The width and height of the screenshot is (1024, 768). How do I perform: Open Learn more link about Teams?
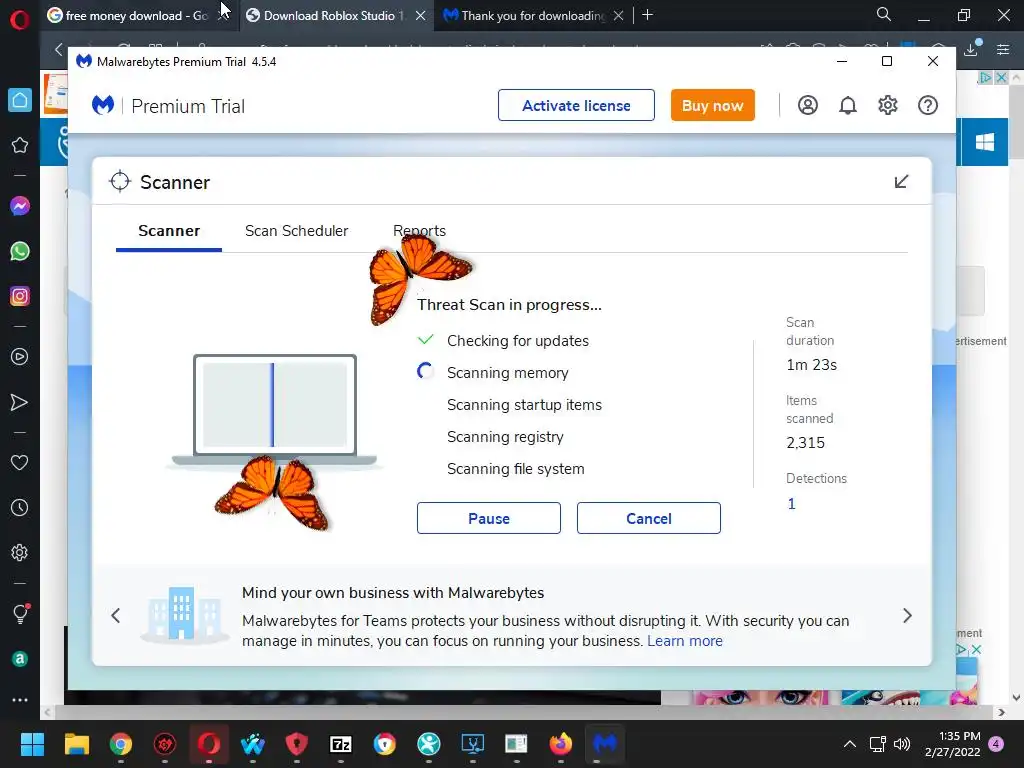(684, 641)
